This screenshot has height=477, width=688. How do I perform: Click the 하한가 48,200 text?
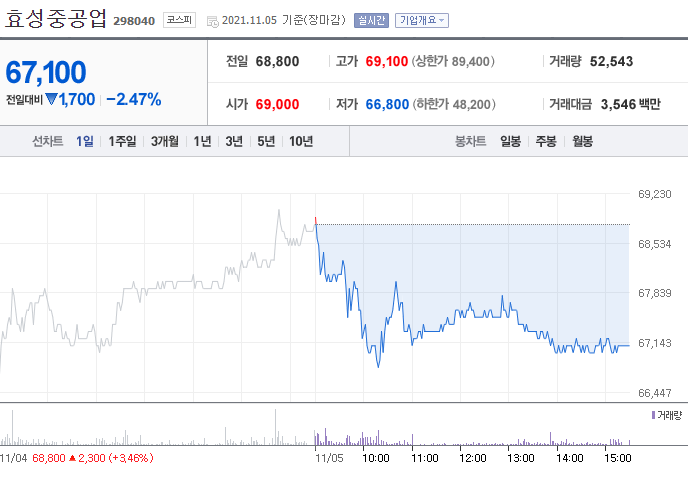click(454, 104)
